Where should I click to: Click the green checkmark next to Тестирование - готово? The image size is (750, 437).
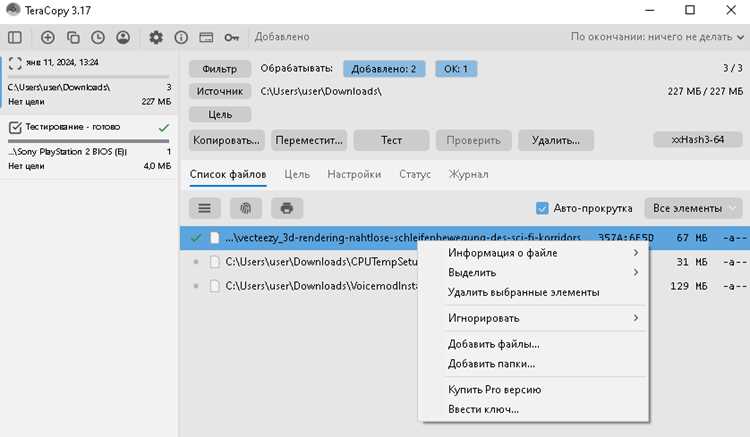pyautogui.click(x=164, y=128)
